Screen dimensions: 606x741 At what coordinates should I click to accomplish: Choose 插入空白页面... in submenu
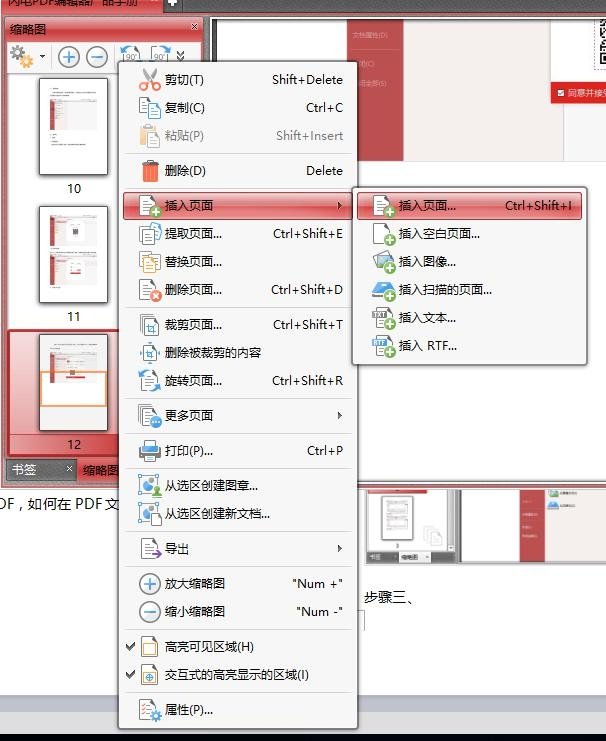469,233
